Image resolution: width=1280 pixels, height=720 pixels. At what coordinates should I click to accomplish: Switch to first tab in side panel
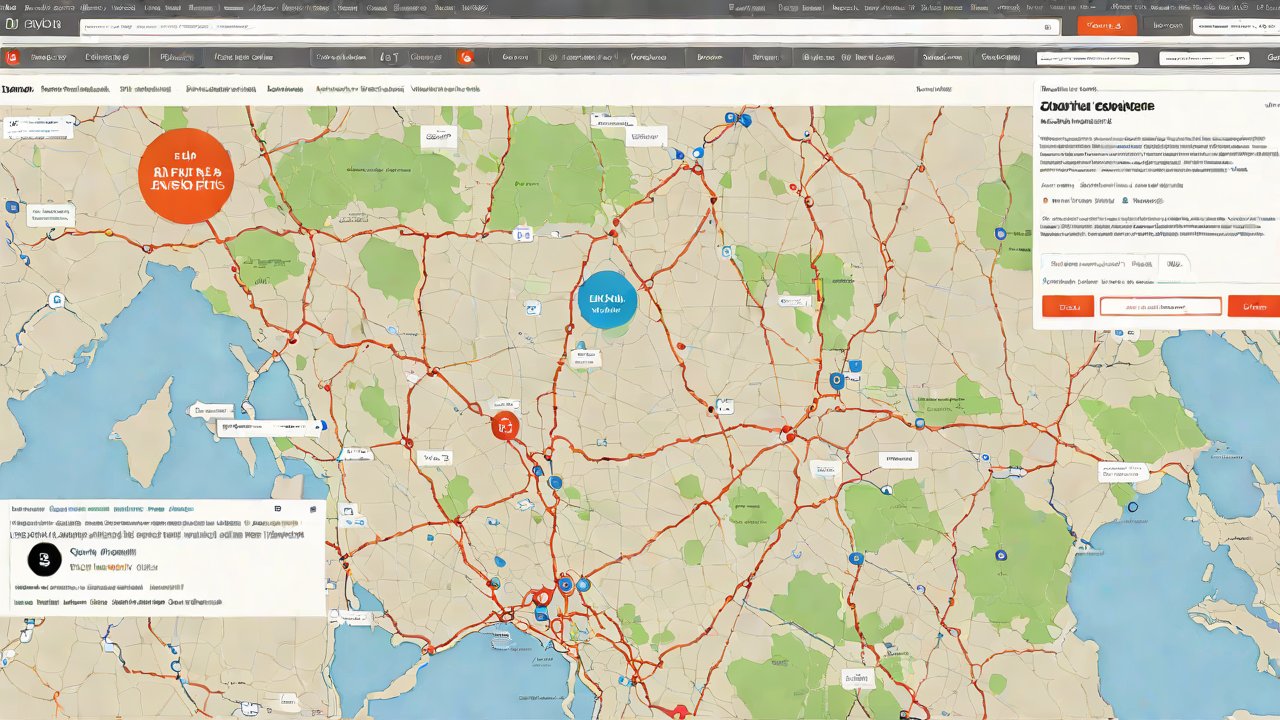click(1083, 265)
